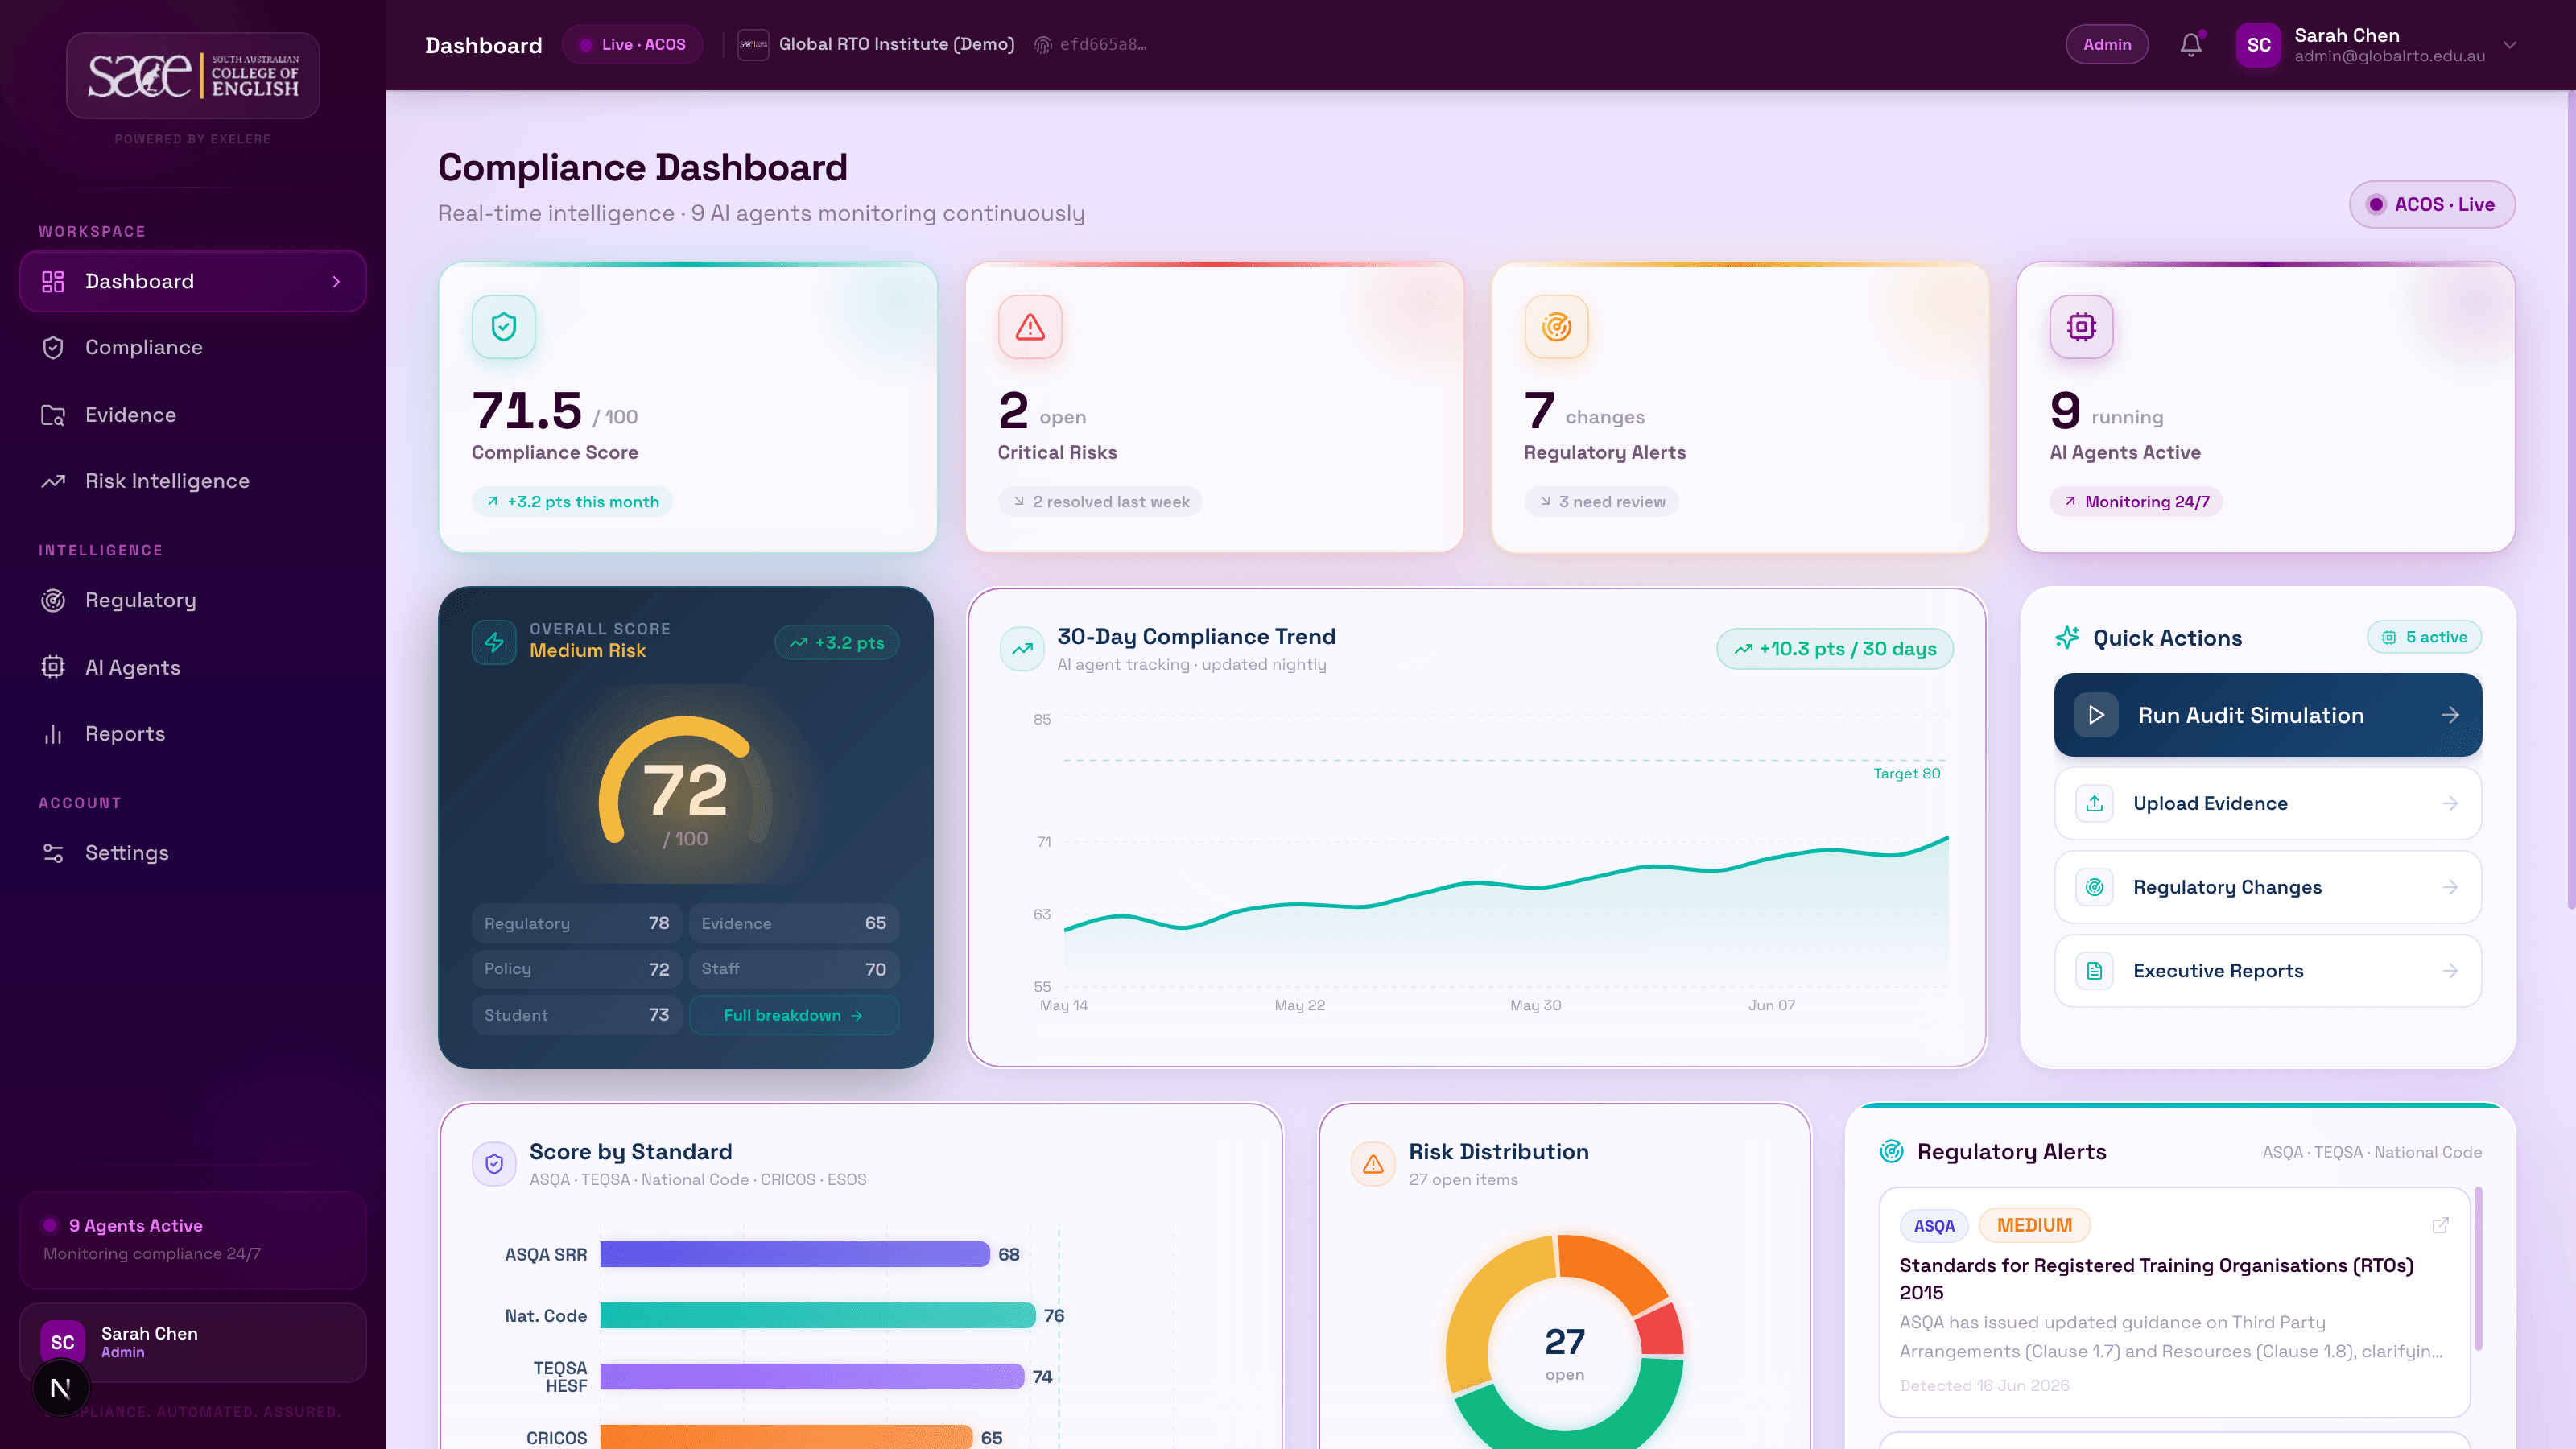Click the 5 active badge
Viewport: 2576px width, 1449px height.
[x=2424, y=637]
